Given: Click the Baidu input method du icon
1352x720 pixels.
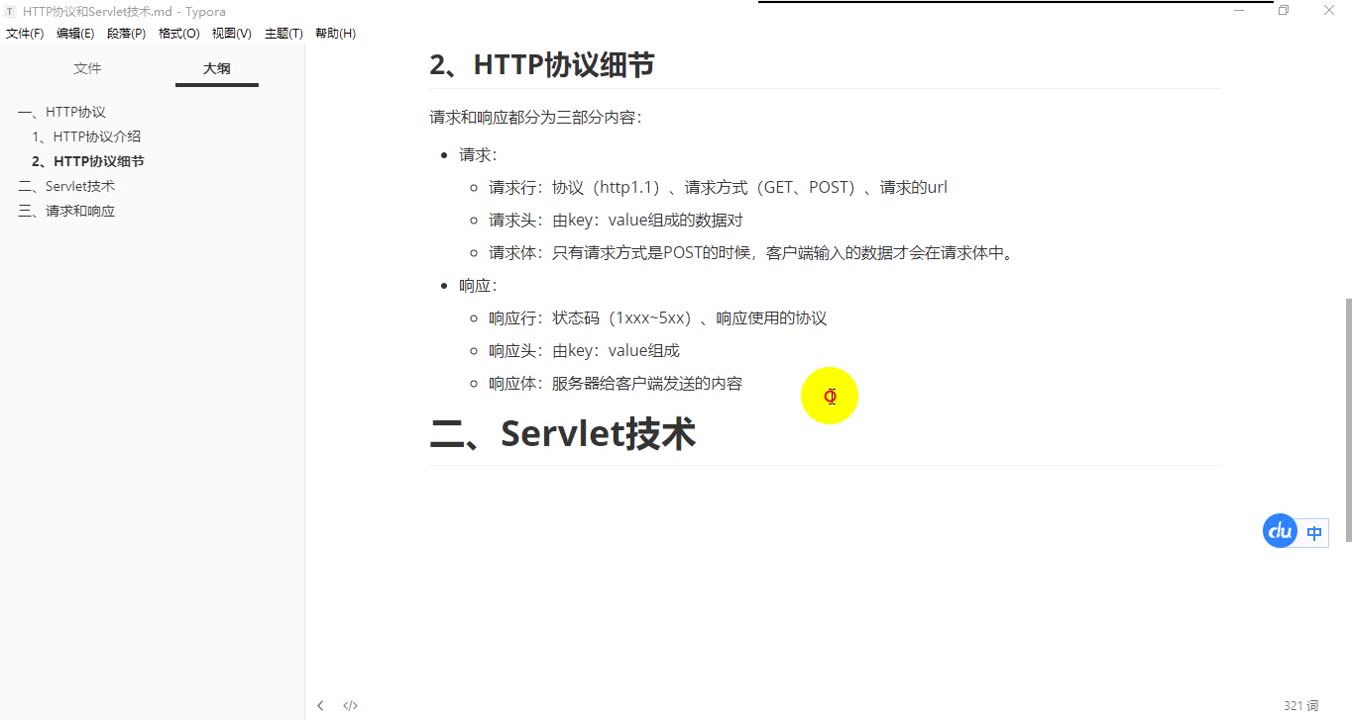Looking at the screenshot, I should (x=1280, y=531).
